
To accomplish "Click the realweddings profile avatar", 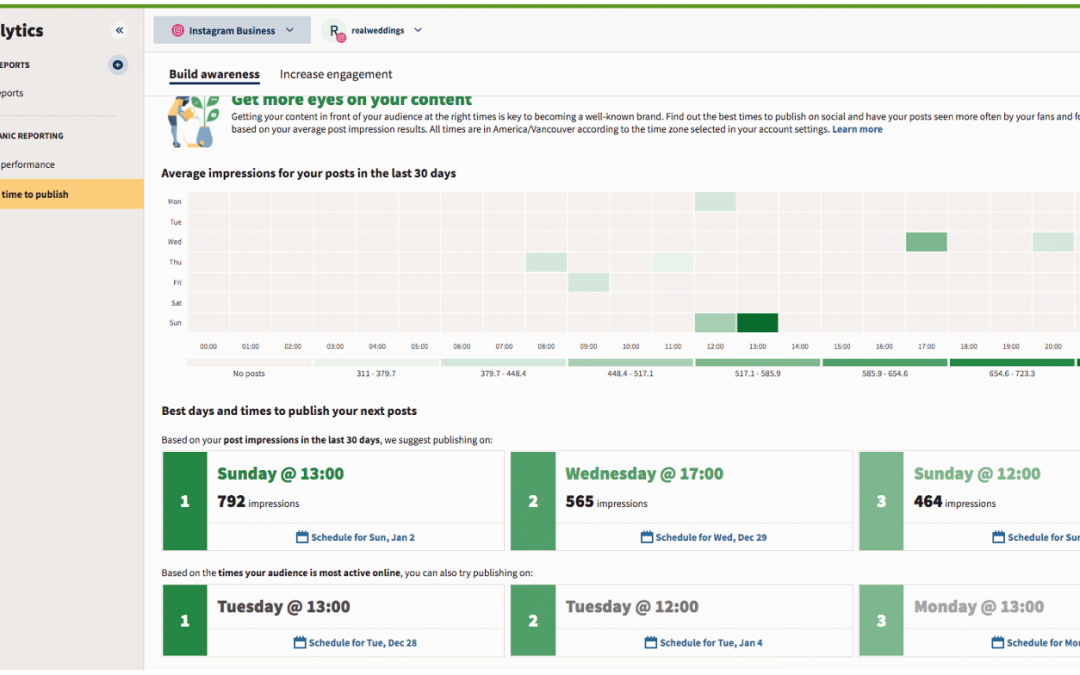I will (x=335, y=31).
